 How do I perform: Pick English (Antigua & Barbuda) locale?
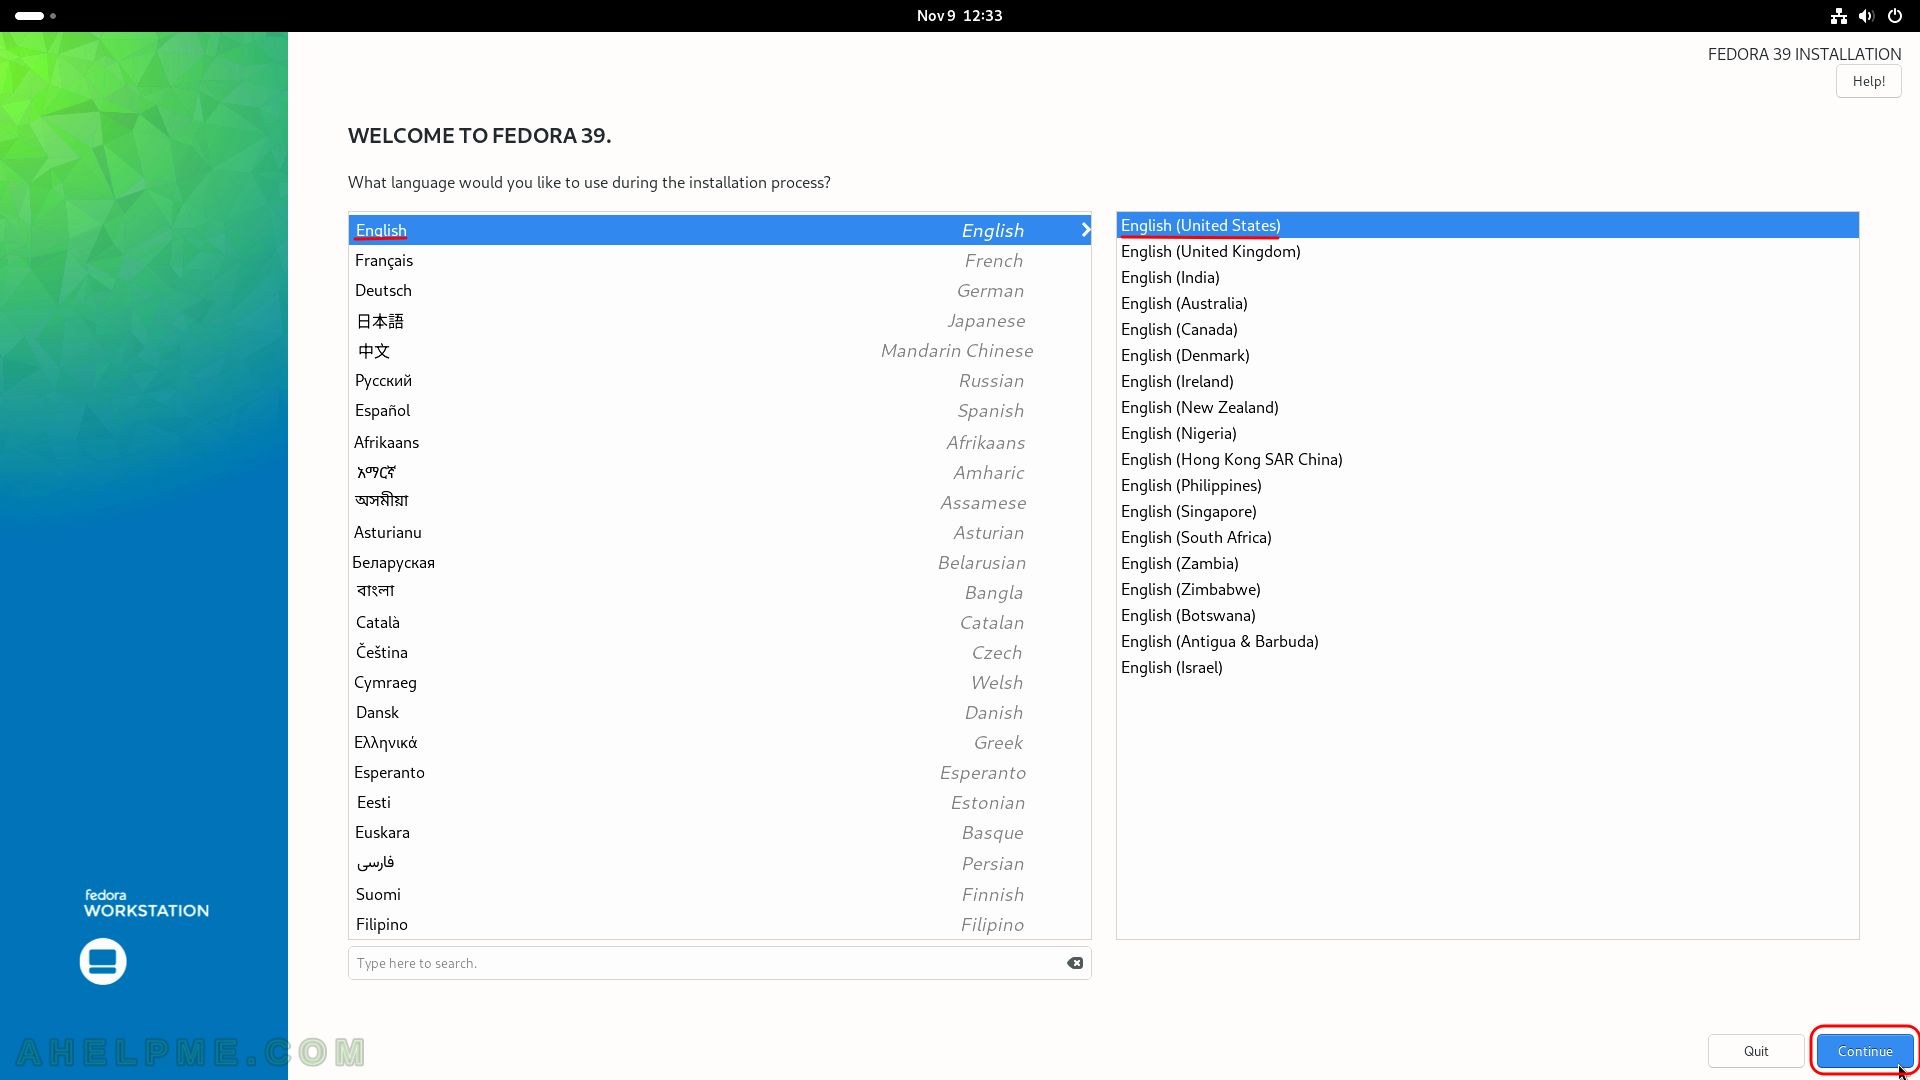[1487, 641]
